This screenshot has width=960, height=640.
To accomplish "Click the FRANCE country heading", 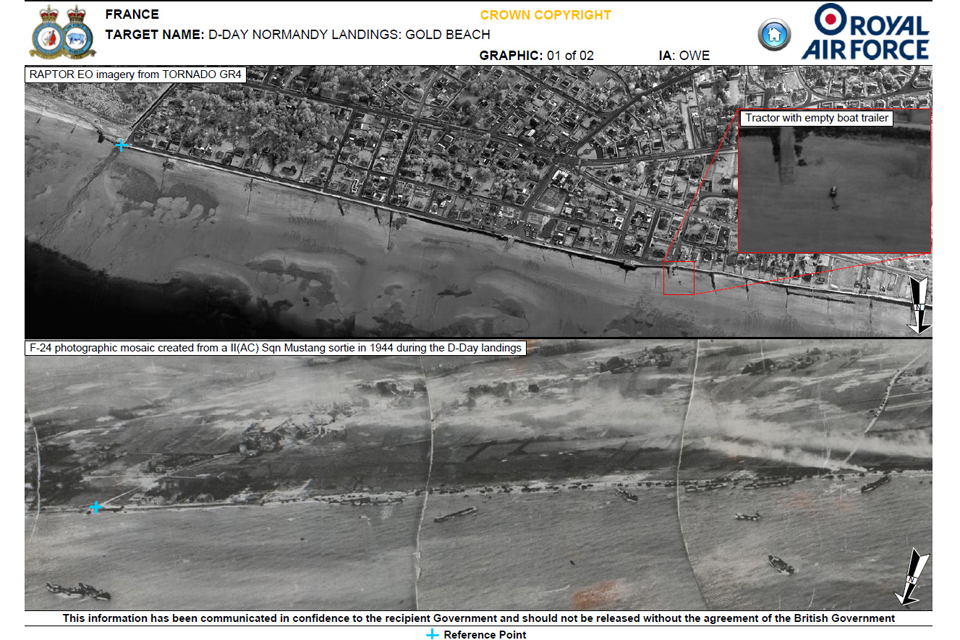I will click(x=132, y=14).
